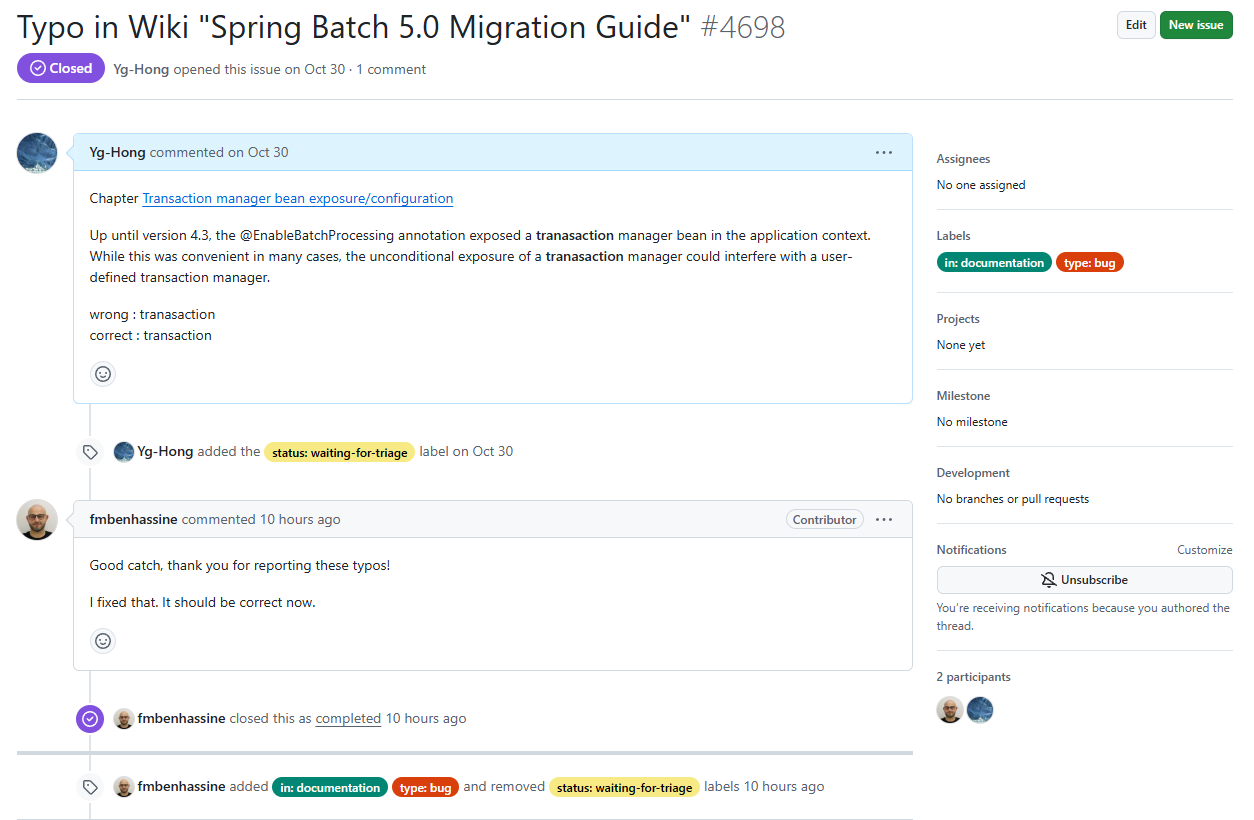Click the purple closed-event check icon
The width and height of the screenshot is (1254, 820).
coord(90,718)
